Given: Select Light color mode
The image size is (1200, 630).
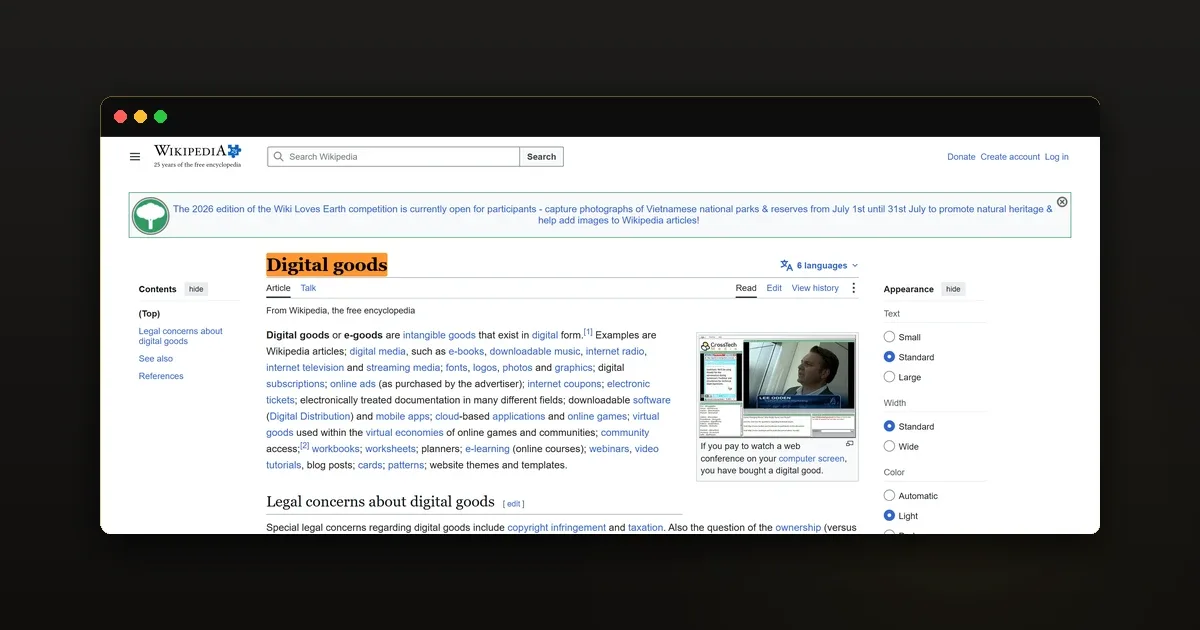Looking at the screenshot, I should 889,516.
